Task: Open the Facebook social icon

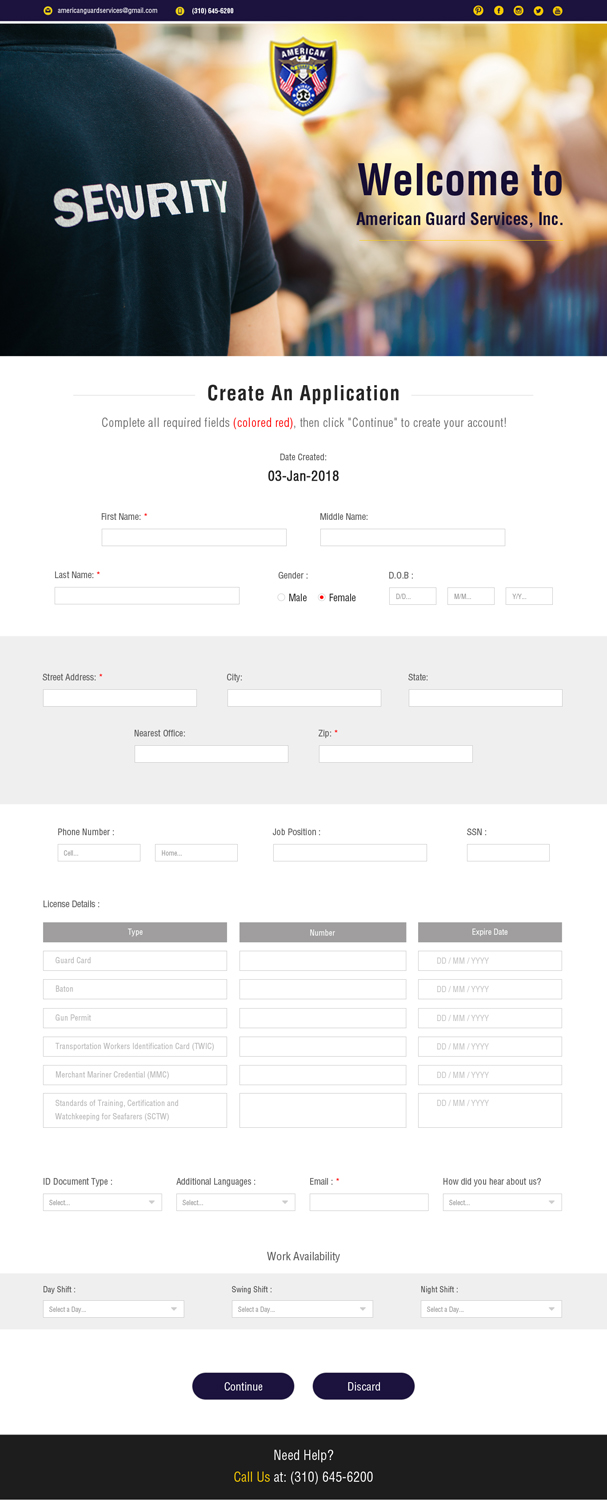Action: click(498, 10)
